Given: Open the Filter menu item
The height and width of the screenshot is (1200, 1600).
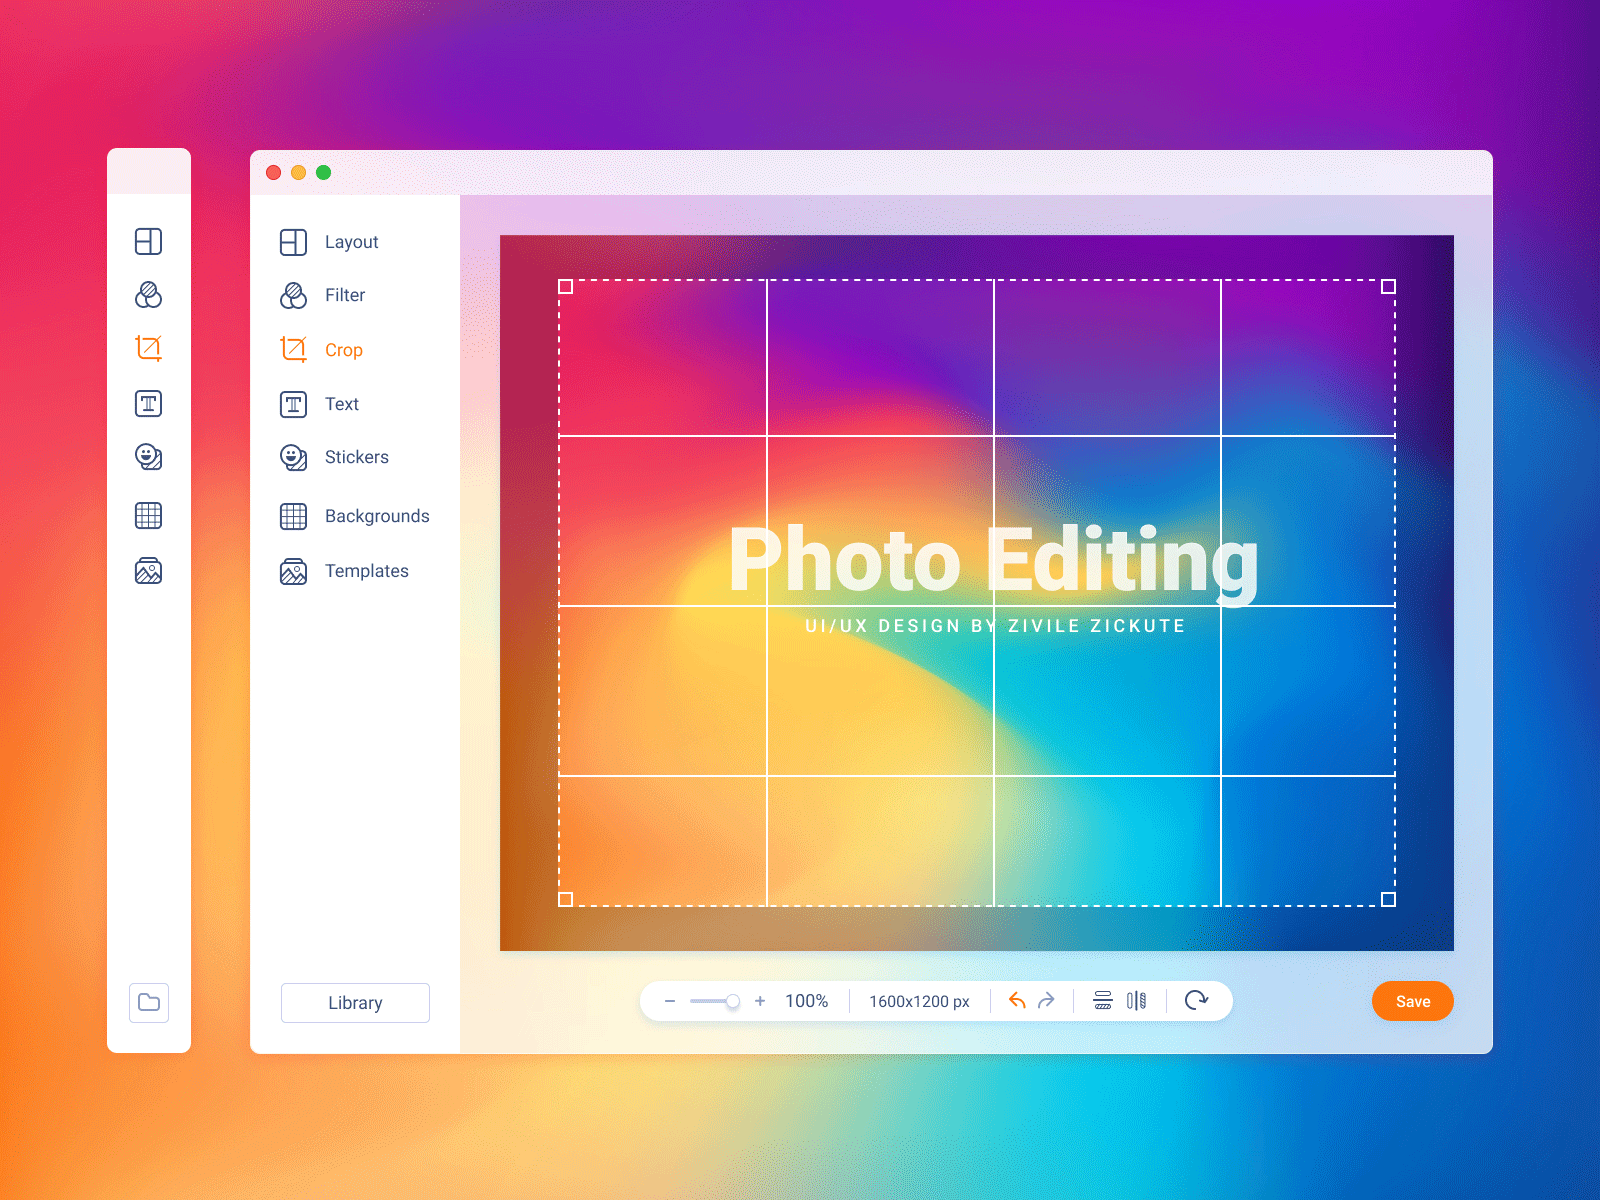Looking at the screenshot, I should pos(323,295).
